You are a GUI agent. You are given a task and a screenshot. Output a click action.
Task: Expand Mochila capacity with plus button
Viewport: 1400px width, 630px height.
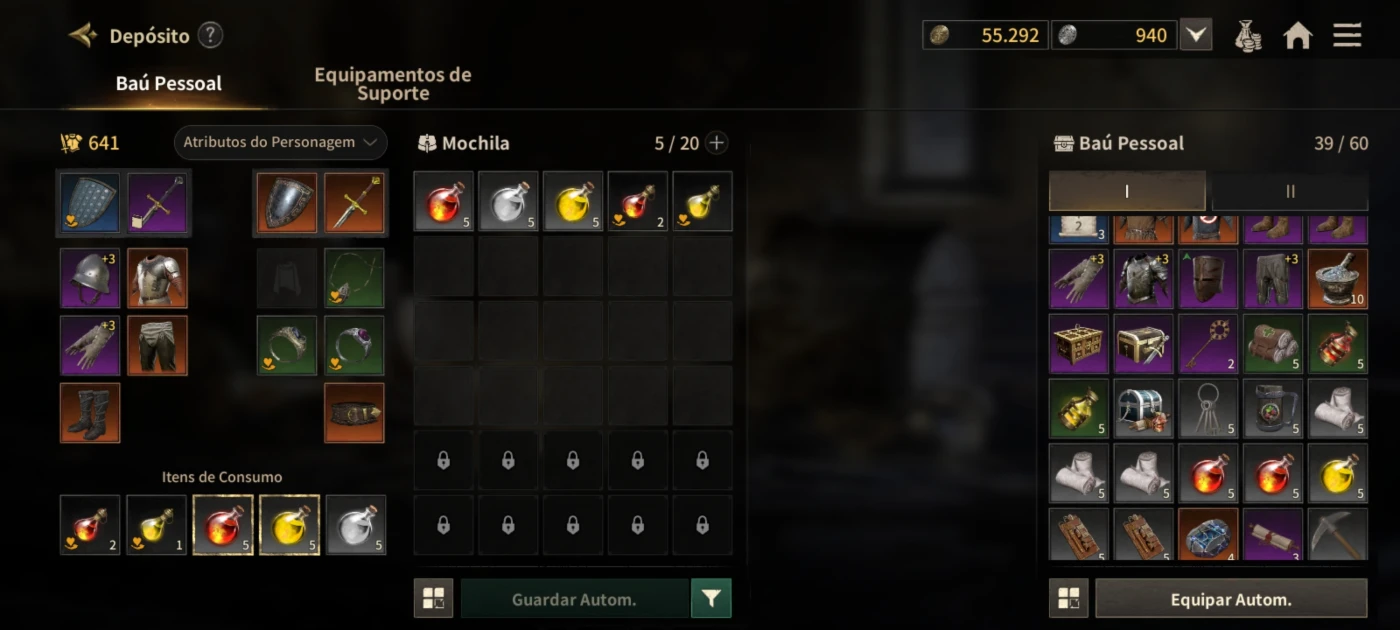(717, 143)
